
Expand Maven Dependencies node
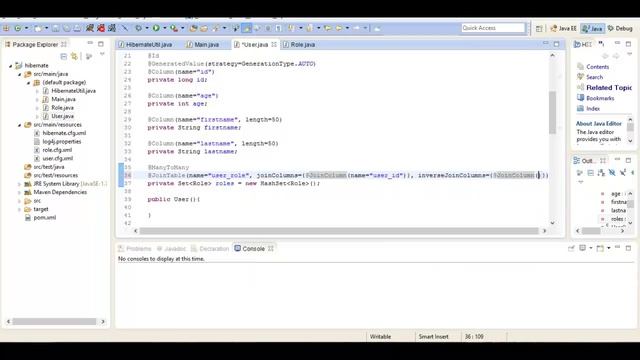click(19, 192)
